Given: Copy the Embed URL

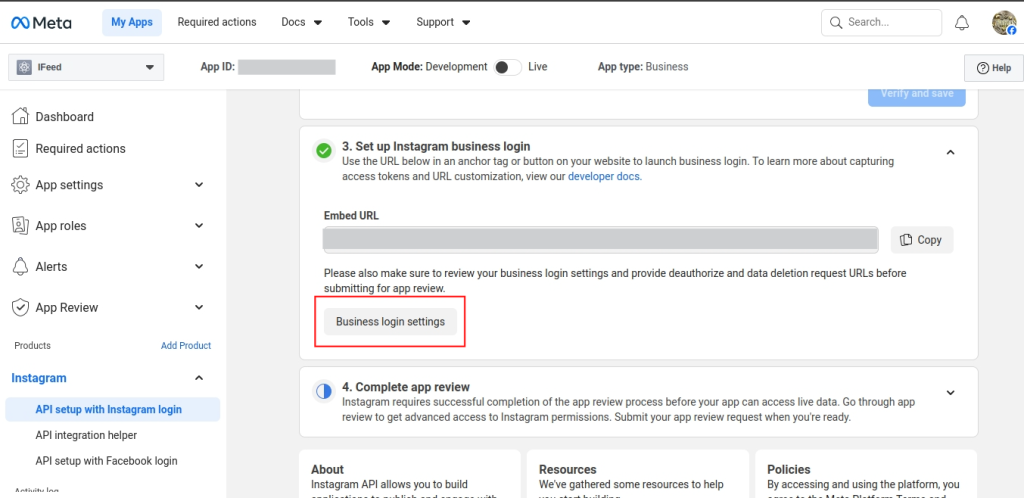Looking at the screenshot, I should coord(921,240).
